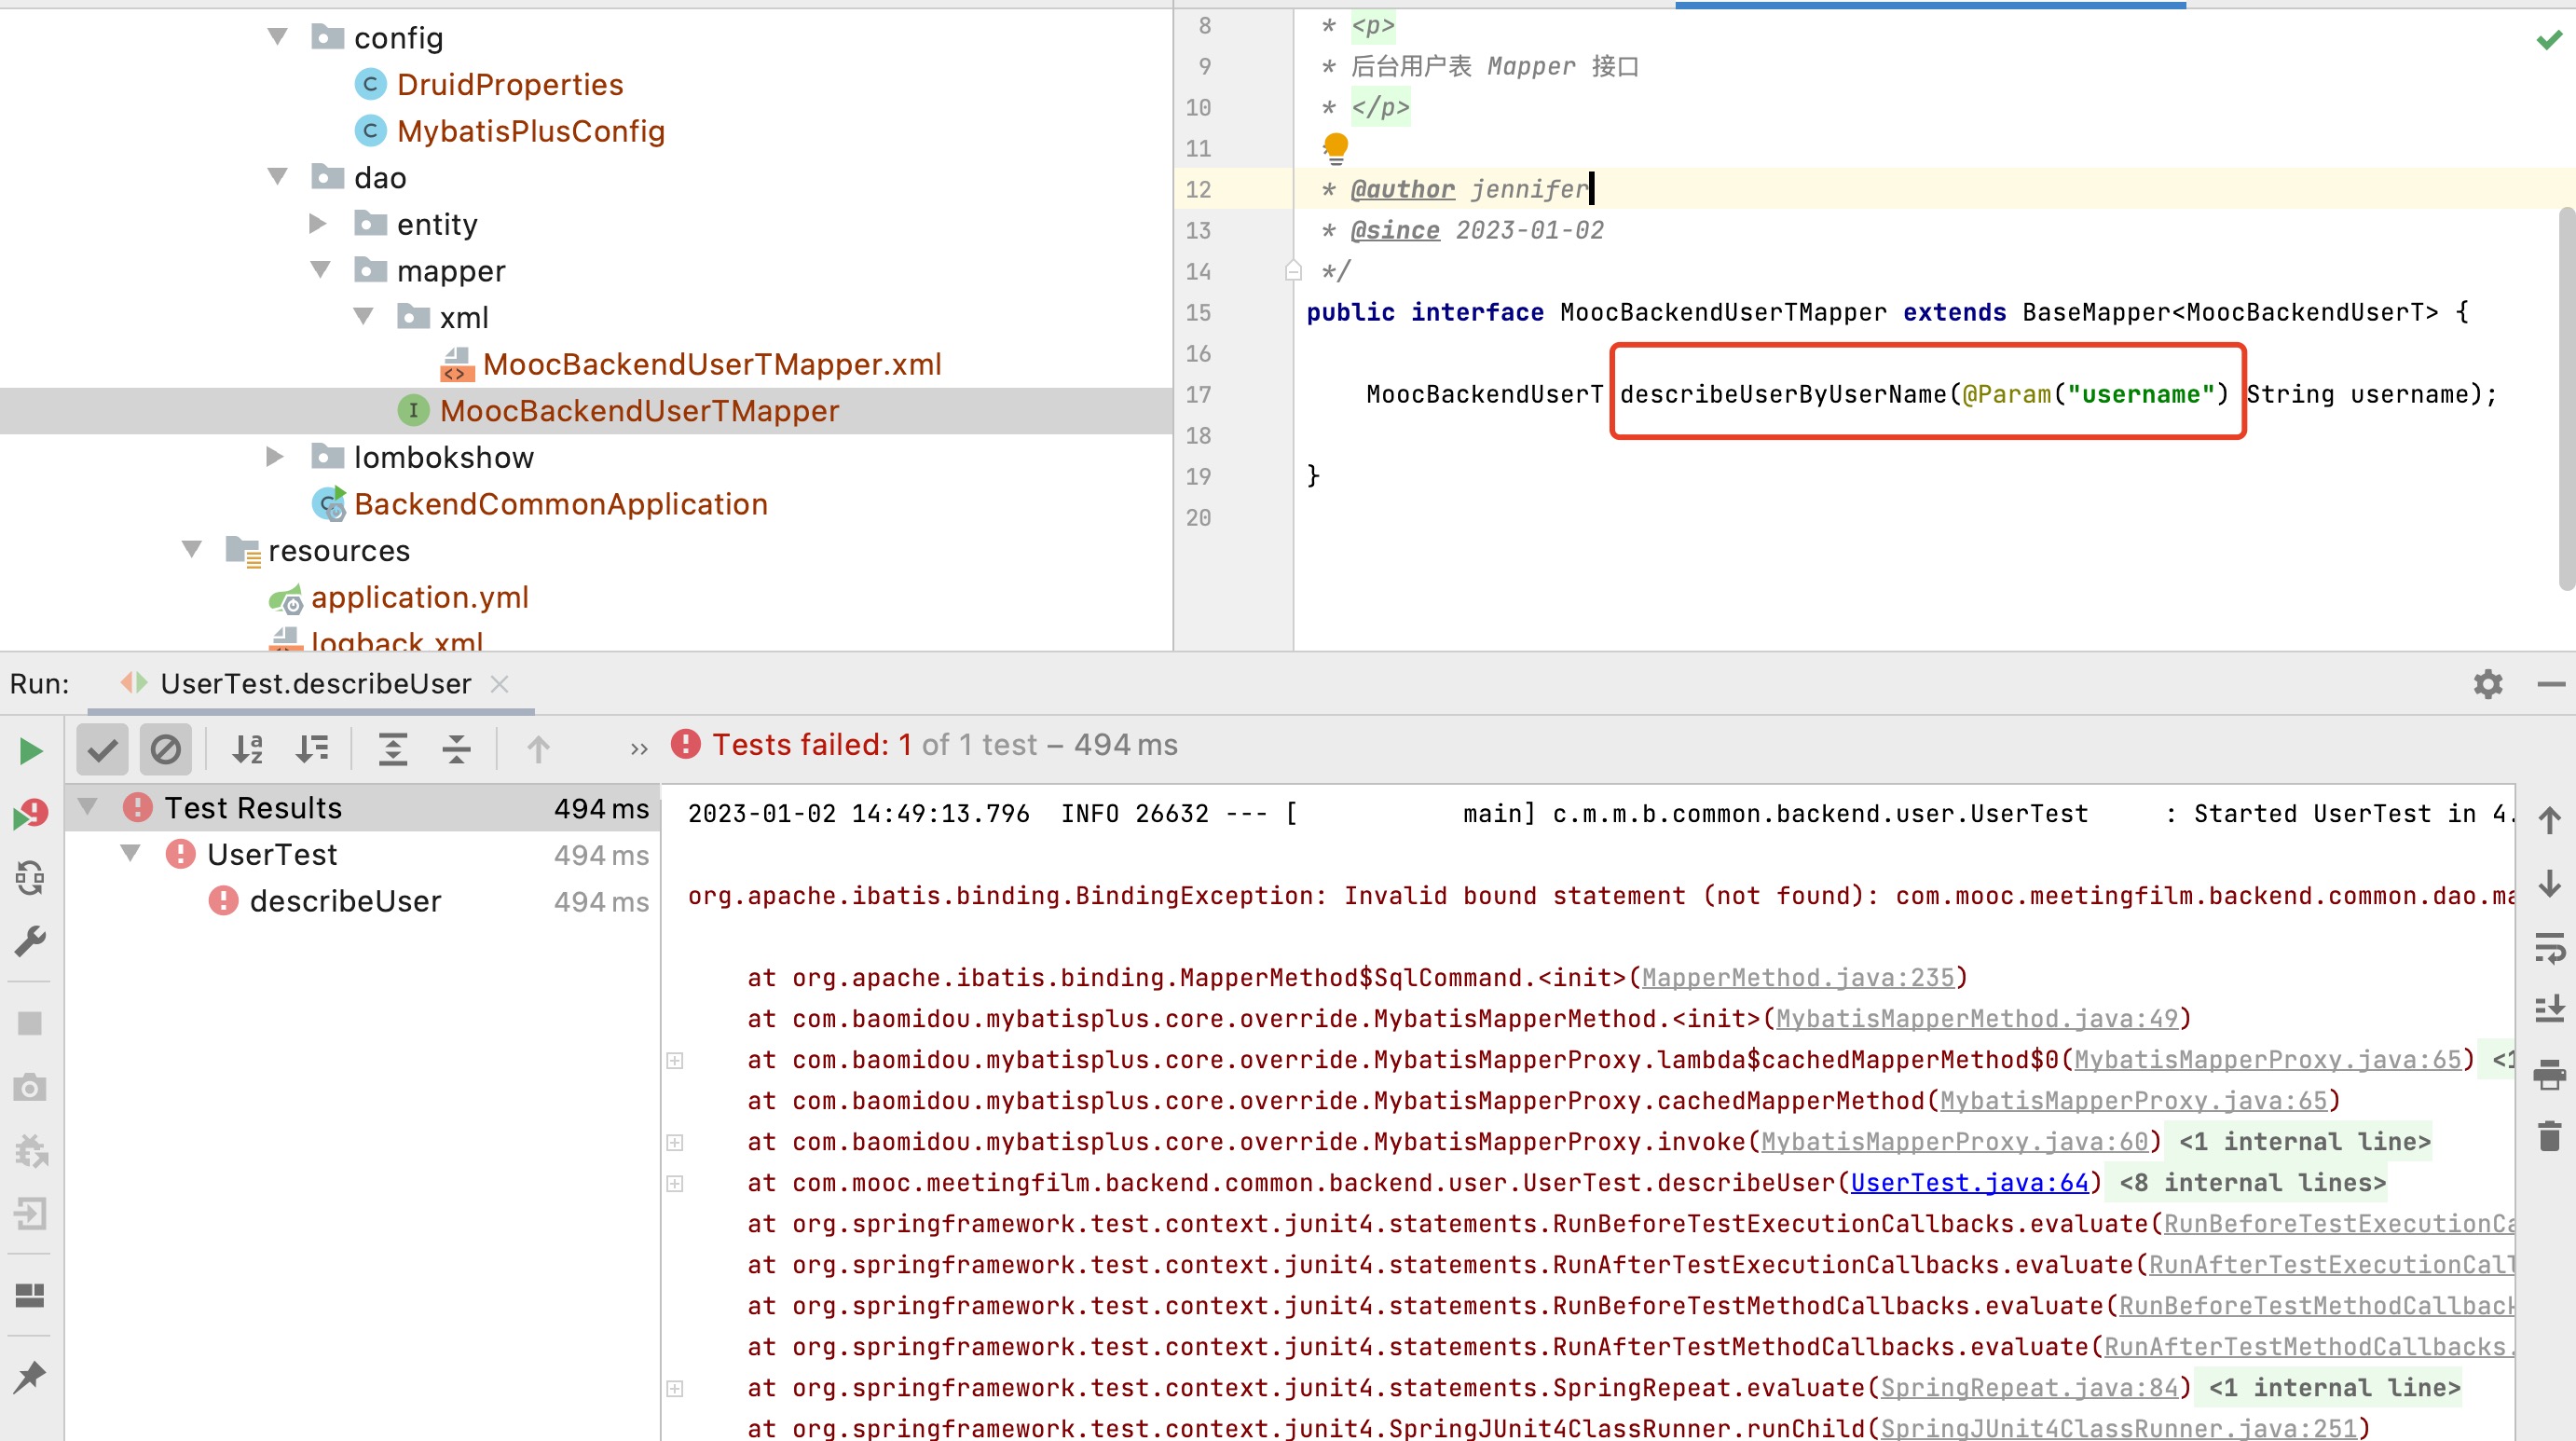
Task: Sort tests by duration
Action: pos(312,749)
